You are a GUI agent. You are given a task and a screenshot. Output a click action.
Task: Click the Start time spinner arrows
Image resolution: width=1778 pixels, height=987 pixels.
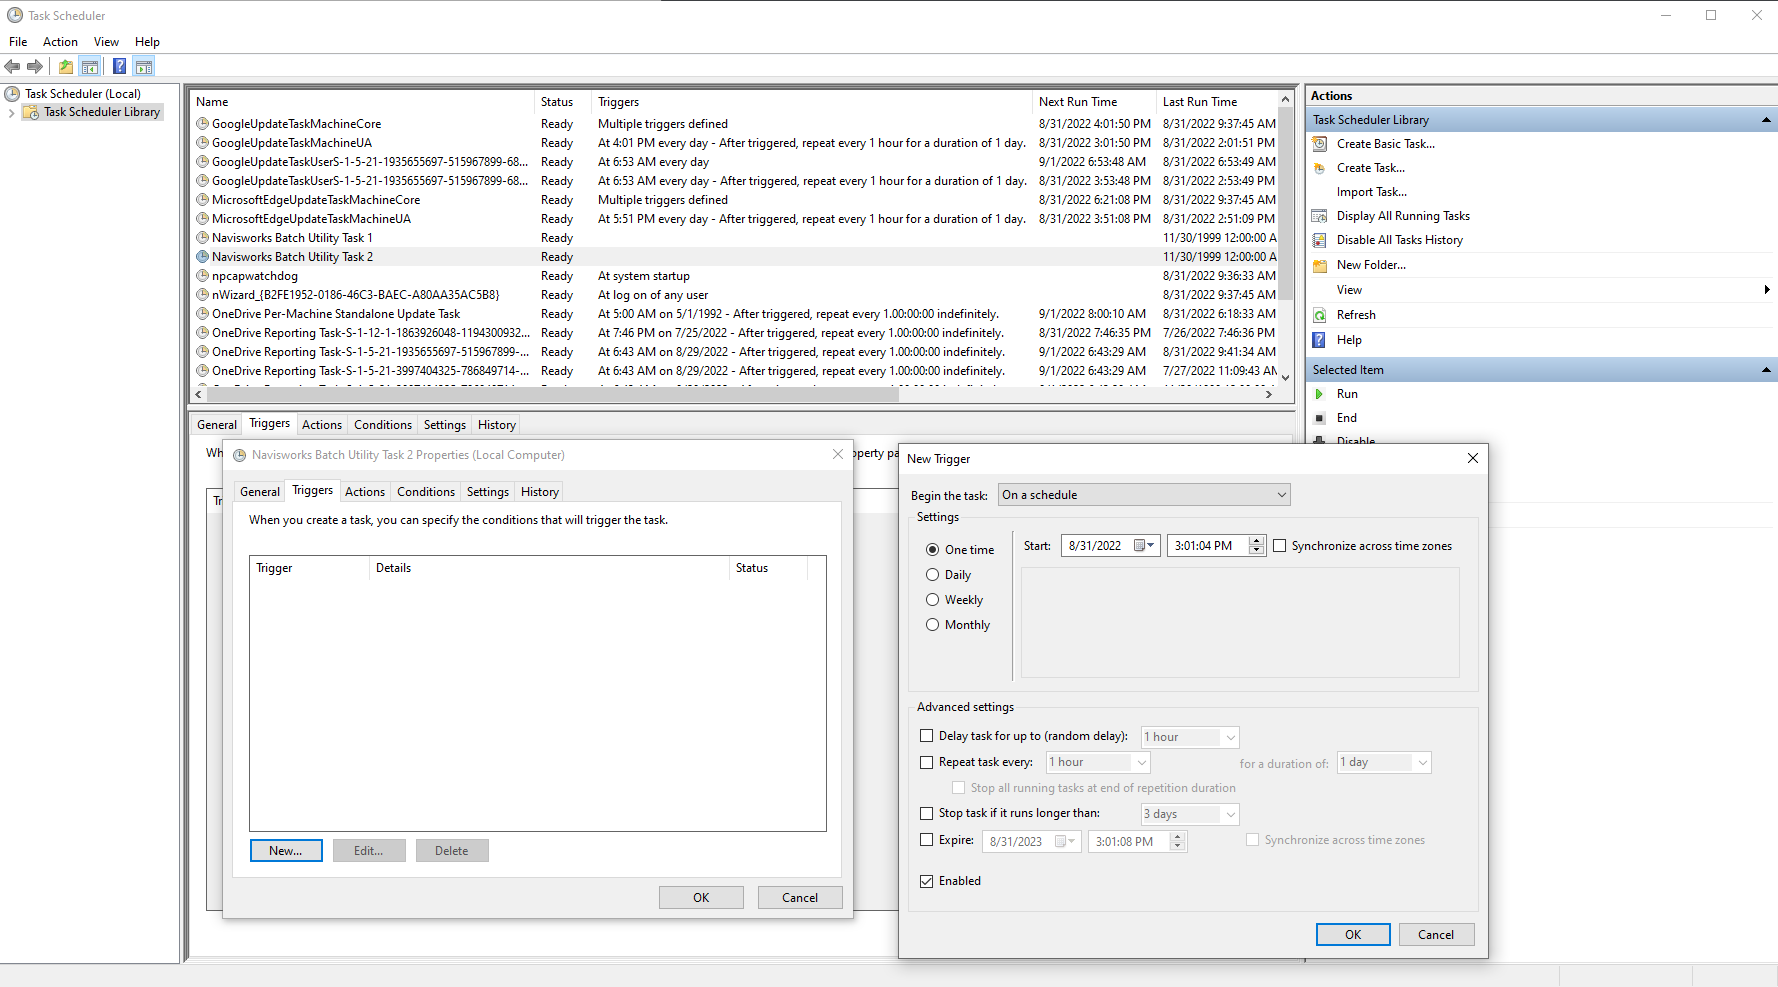point(1257,546)
